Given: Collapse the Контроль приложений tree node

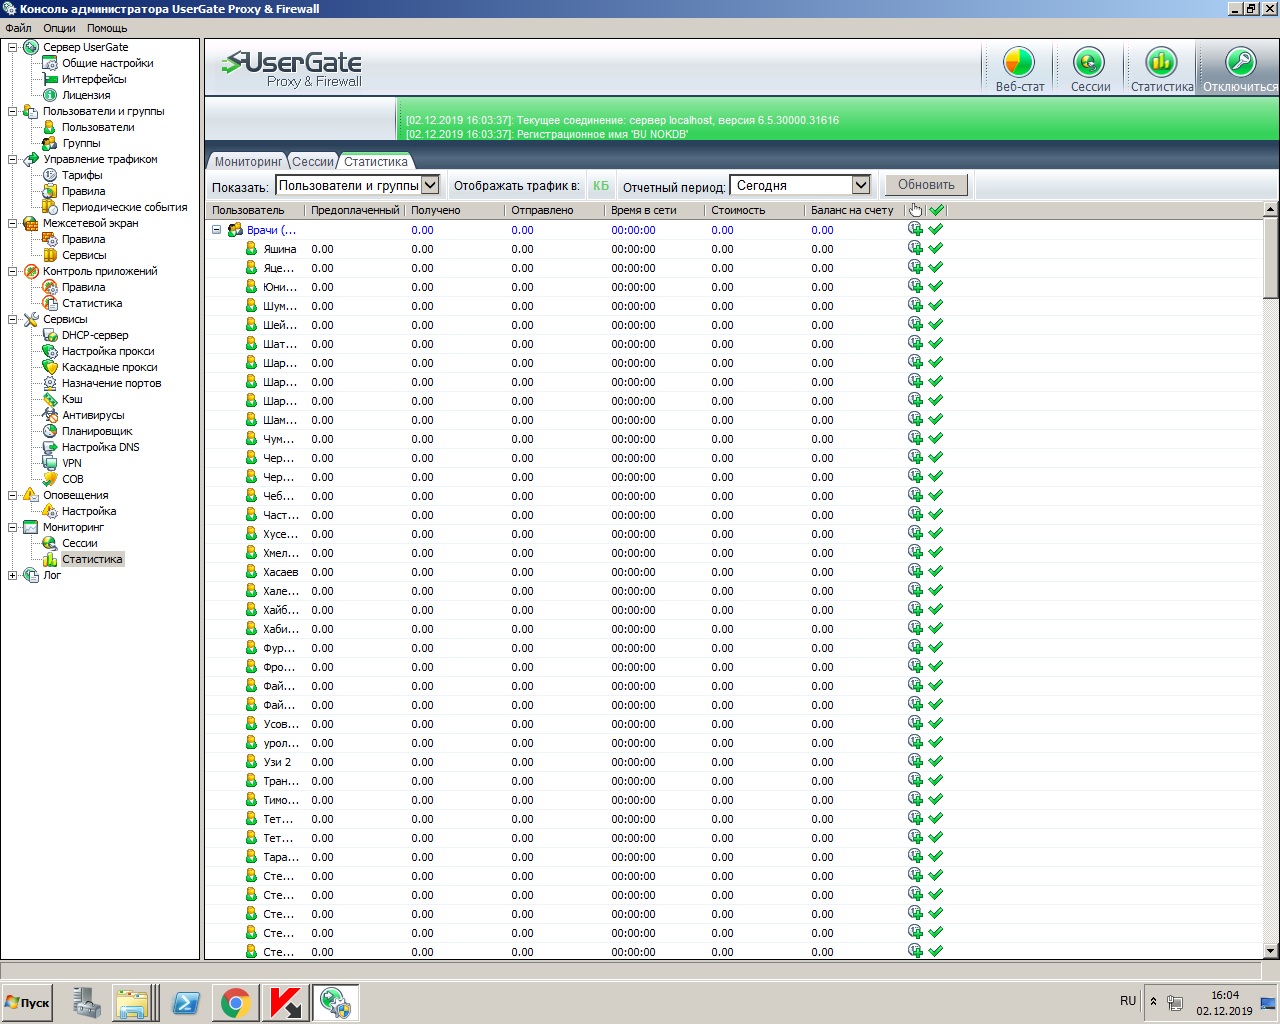Looking at the screenshot, I should pyautogui.click(x=12, y=271).
